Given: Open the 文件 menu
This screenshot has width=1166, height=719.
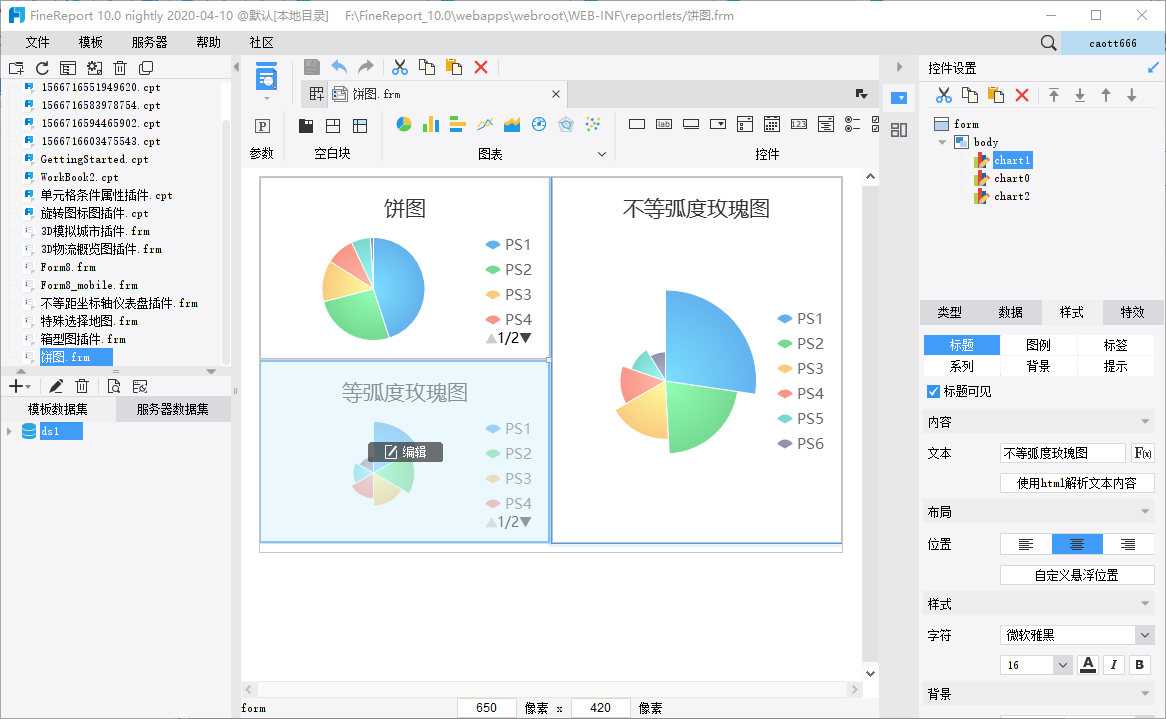Looking at the screenshot, I should [x=37, y=42].
